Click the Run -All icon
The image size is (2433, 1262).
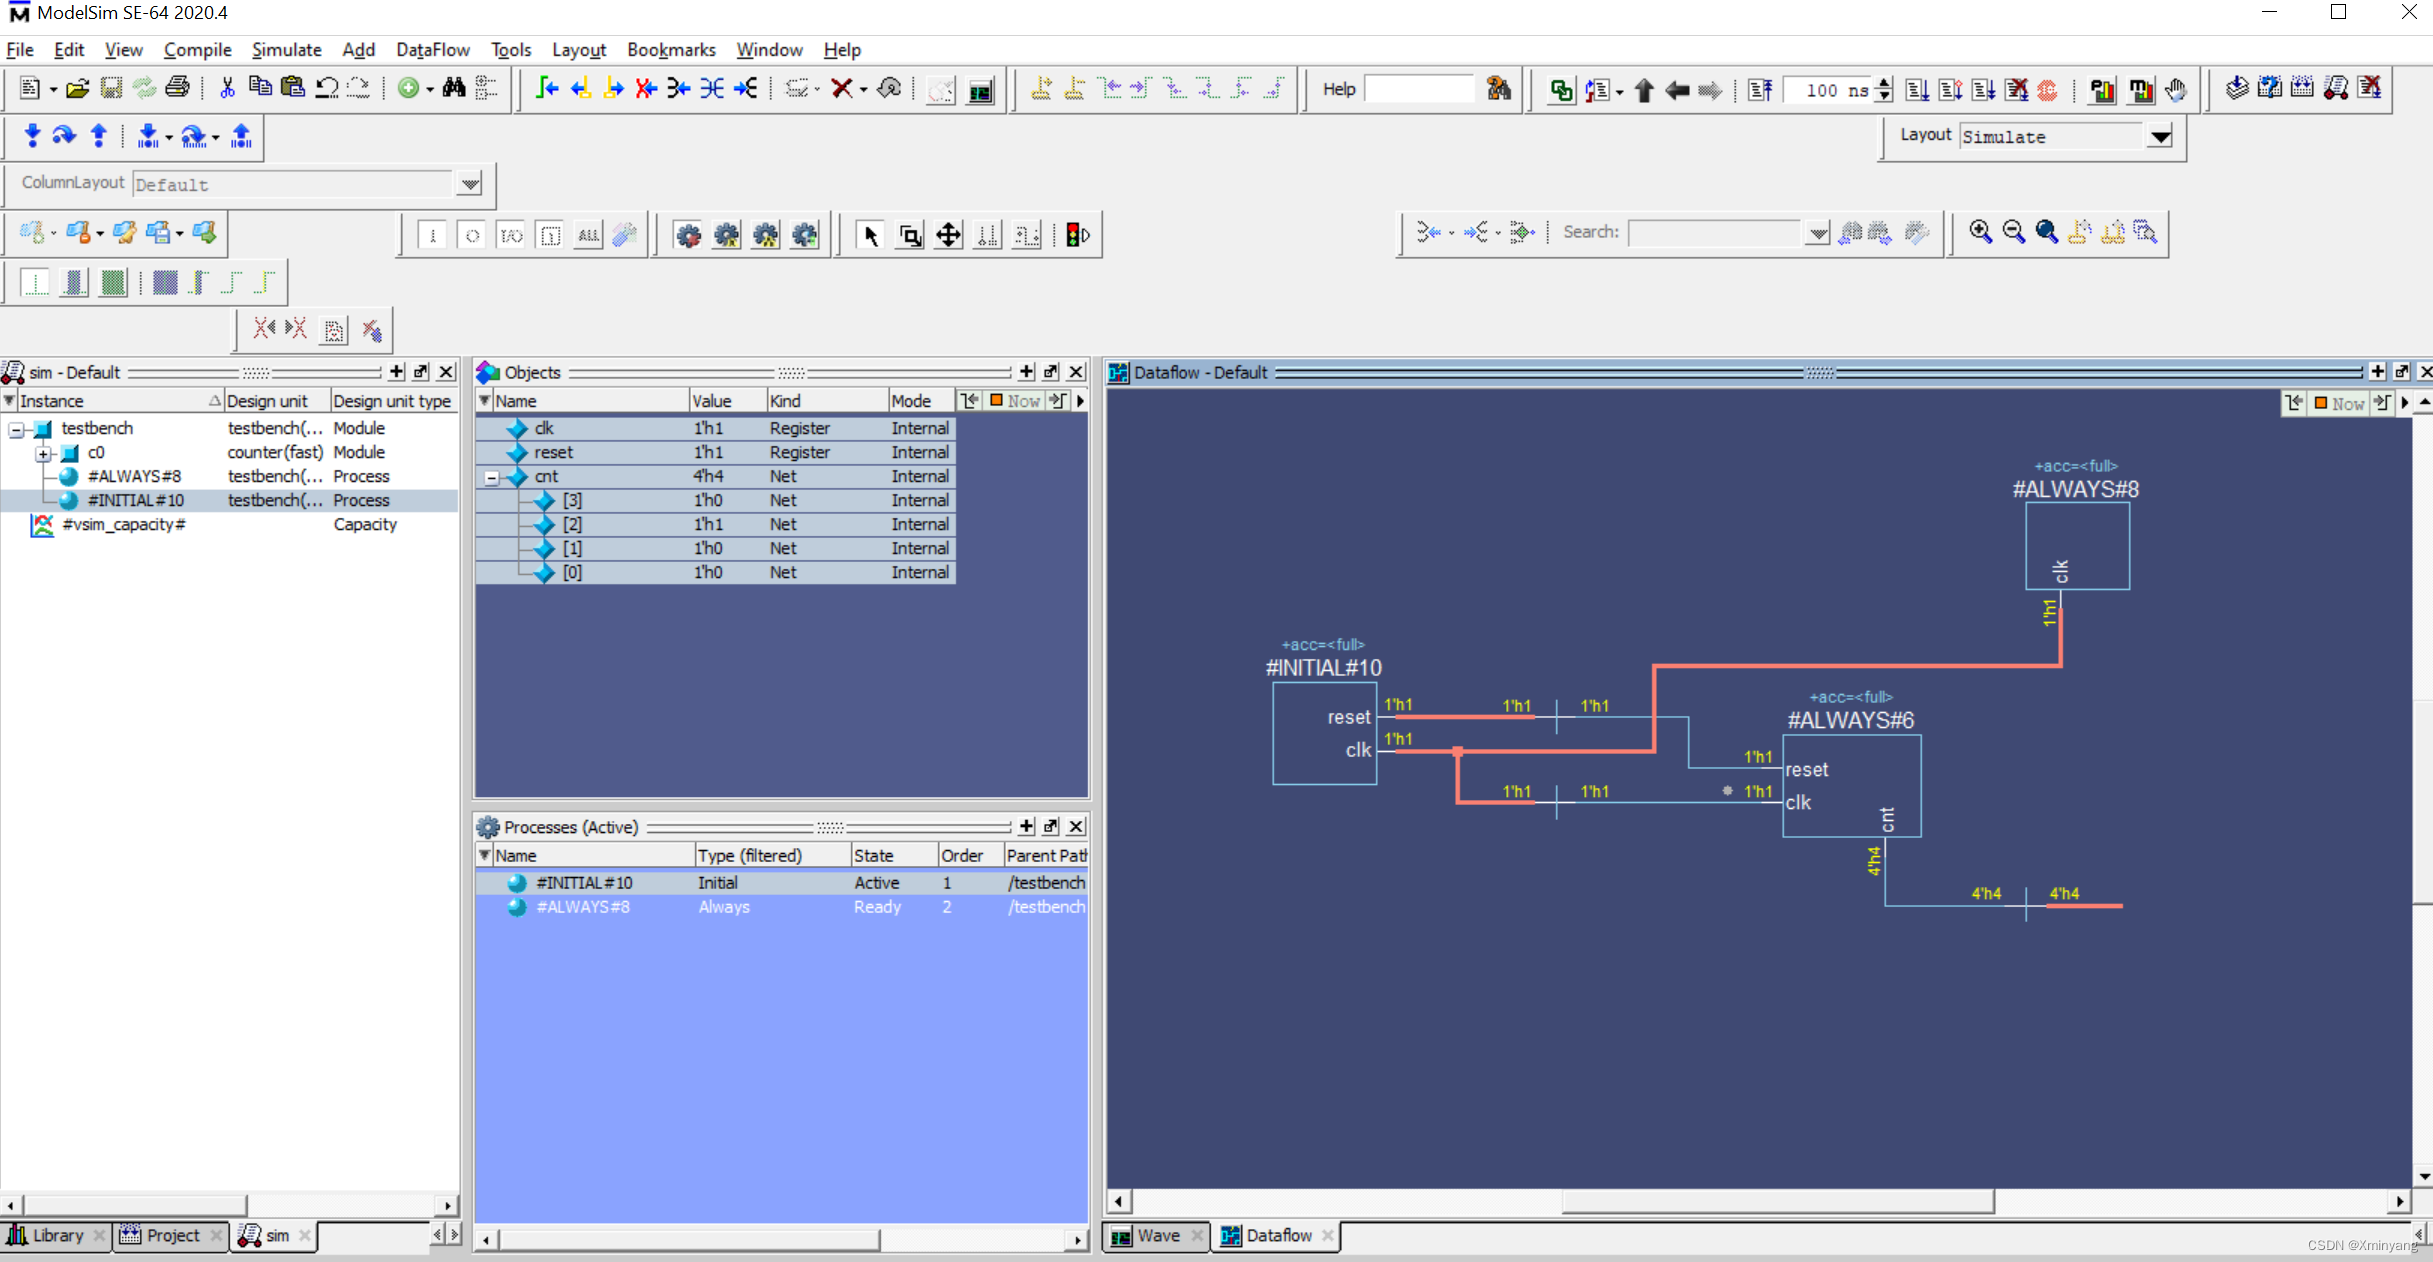[x=1984, y=90]
